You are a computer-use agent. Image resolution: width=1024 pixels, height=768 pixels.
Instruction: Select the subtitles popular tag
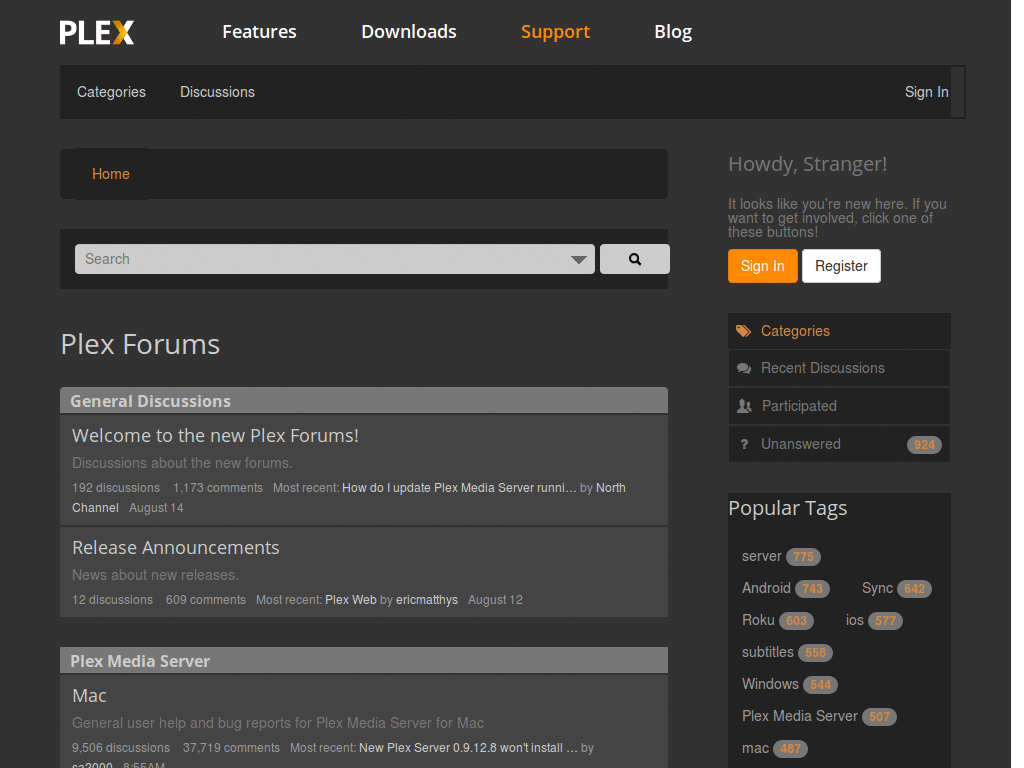767,652
